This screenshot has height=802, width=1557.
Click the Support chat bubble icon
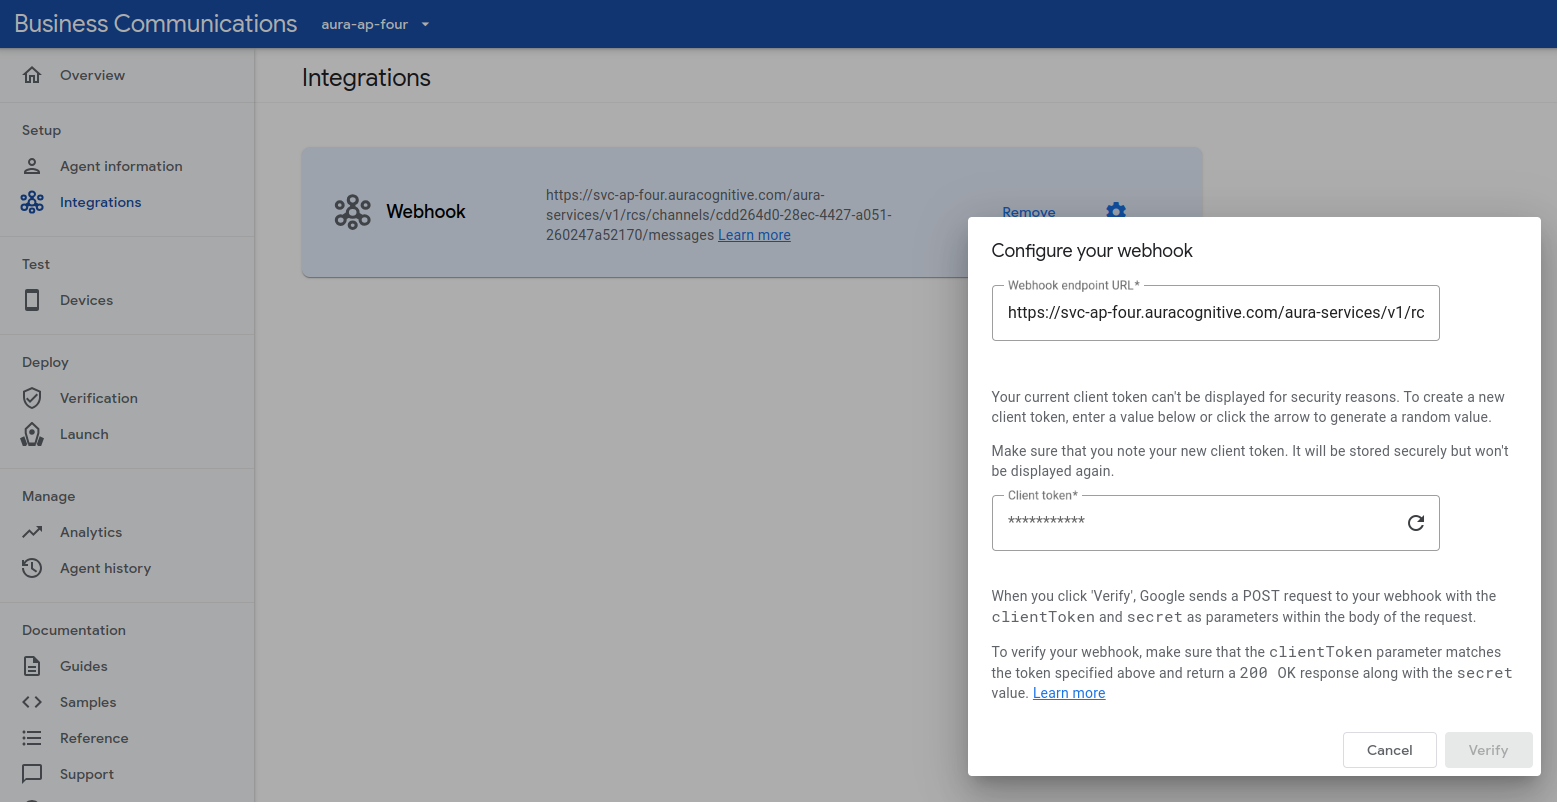[32, 774]
